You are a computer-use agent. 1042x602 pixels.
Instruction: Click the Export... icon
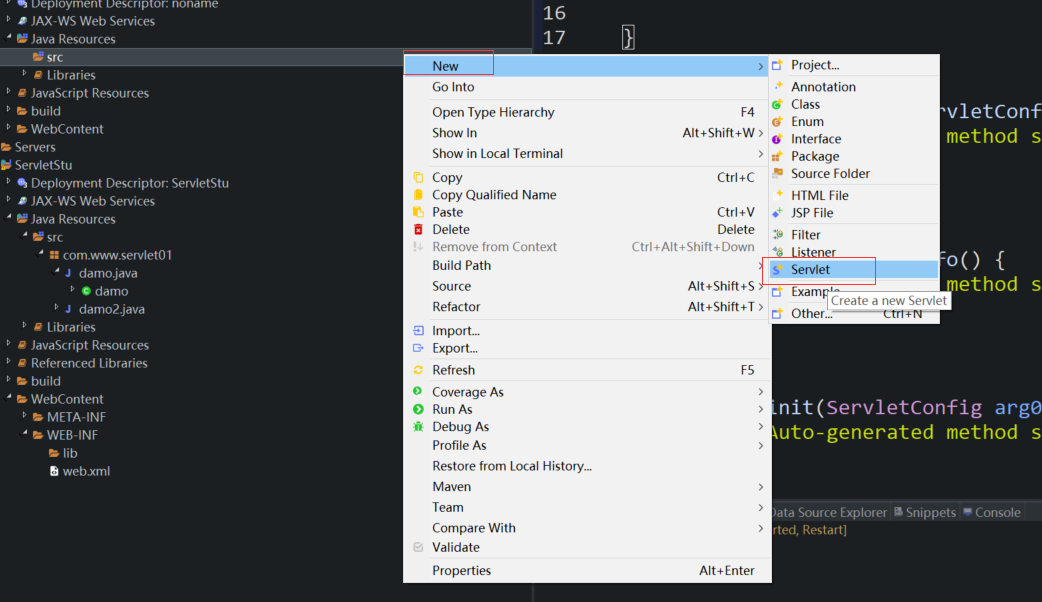(418, 348)
